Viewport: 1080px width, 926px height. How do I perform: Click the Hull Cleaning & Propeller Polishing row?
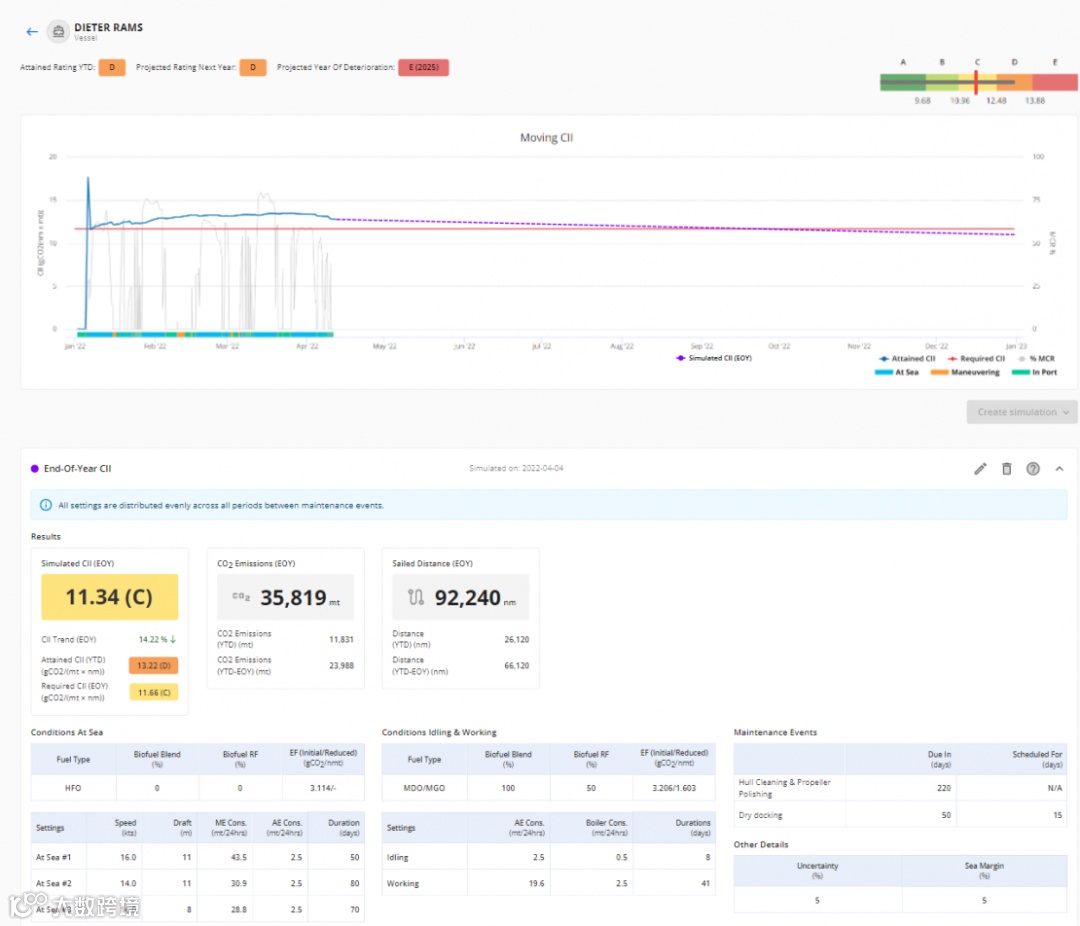coord(900,788)
